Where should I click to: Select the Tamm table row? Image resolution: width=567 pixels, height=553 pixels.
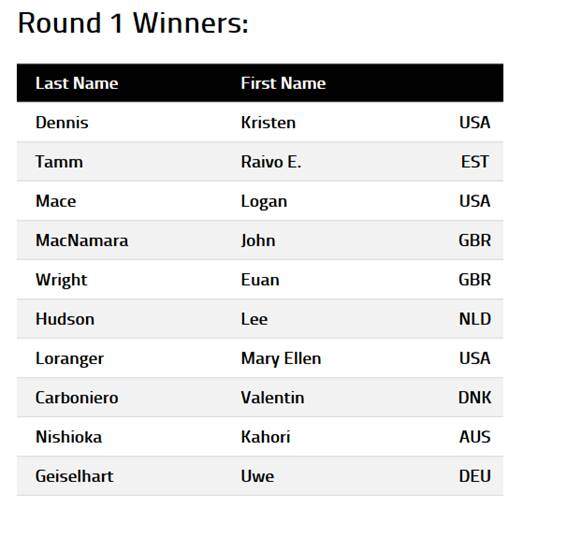pos(260,161)
